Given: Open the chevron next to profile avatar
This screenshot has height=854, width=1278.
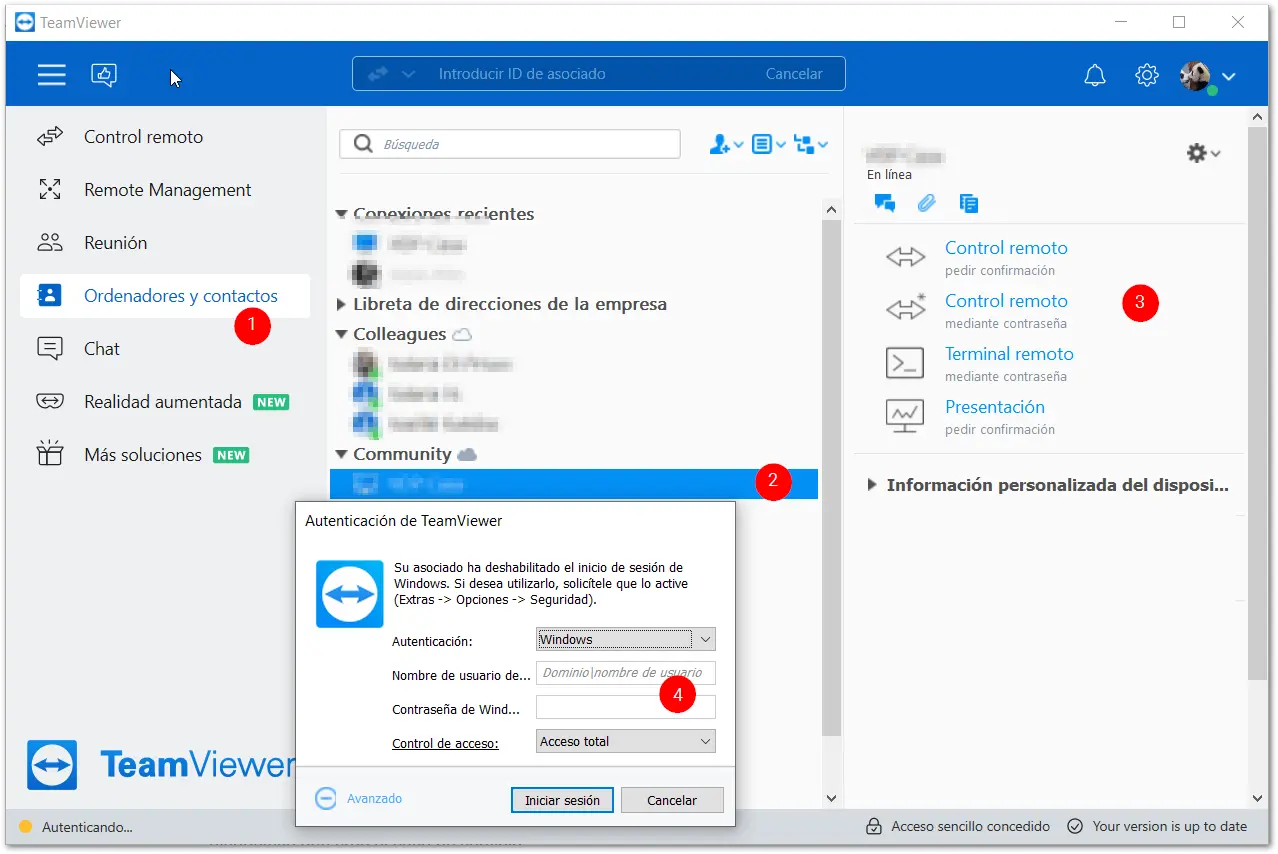Looking at the screenshot, I should tap(1229, 76).
